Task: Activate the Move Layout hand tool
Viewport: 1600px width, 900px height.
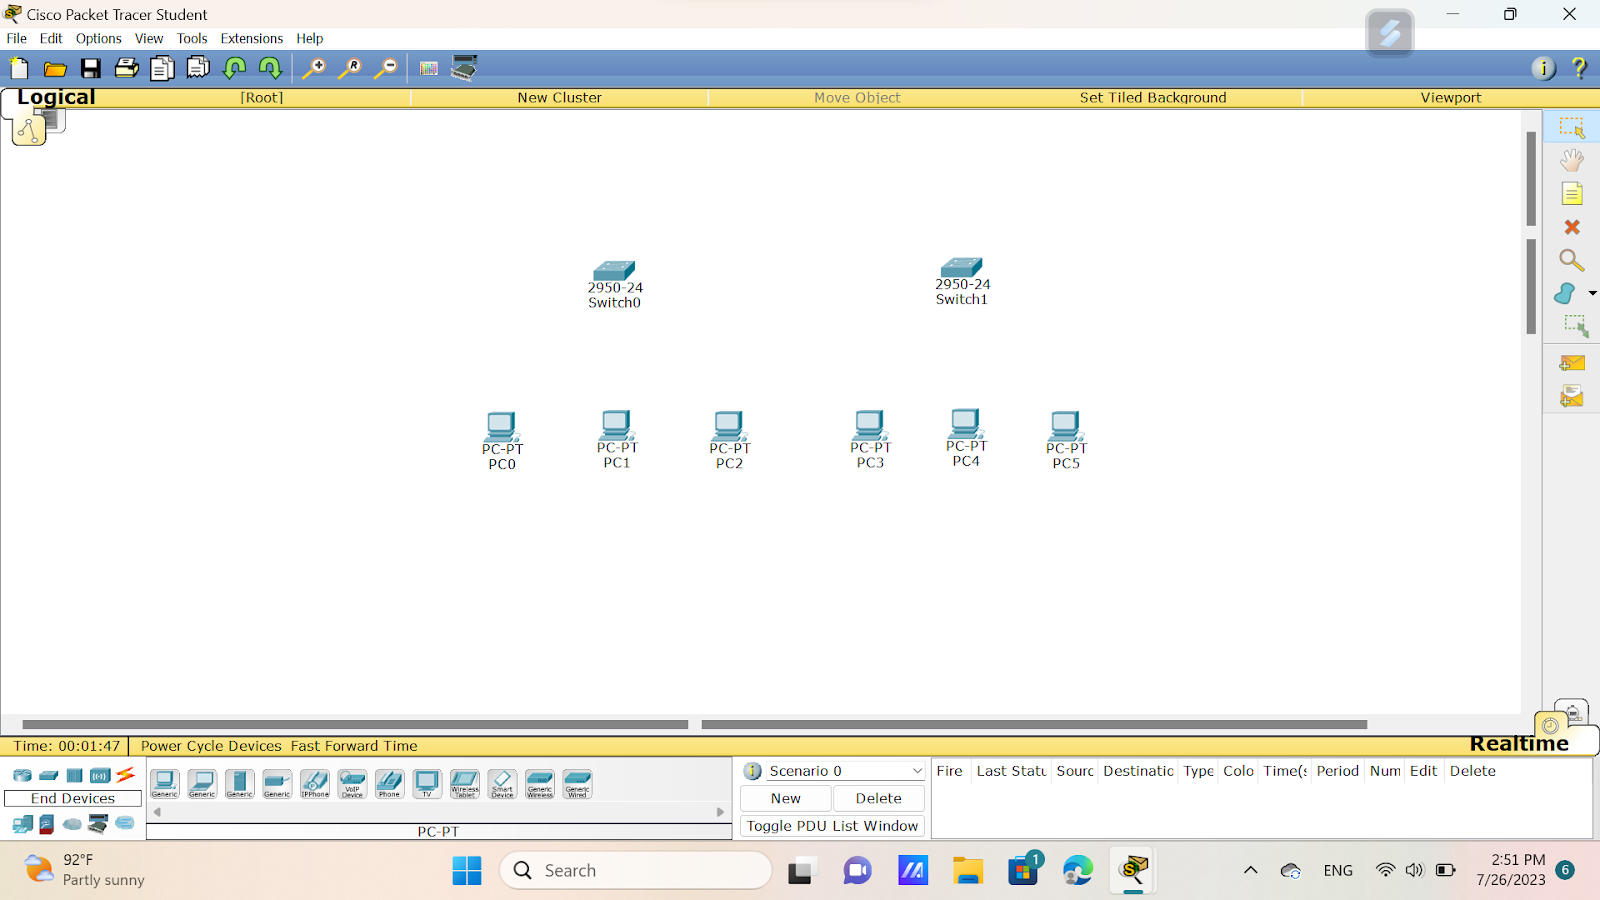Action: (1571, 160)
